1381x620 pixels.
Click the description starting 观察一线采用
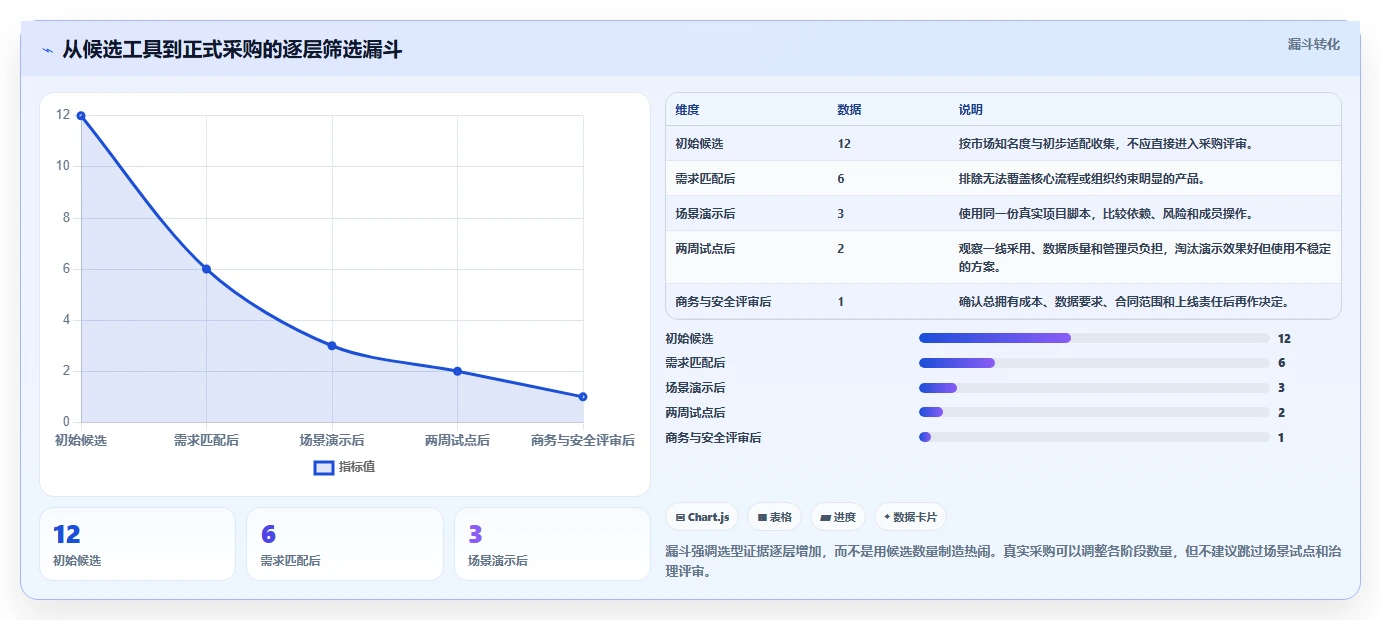point(1144,258)
